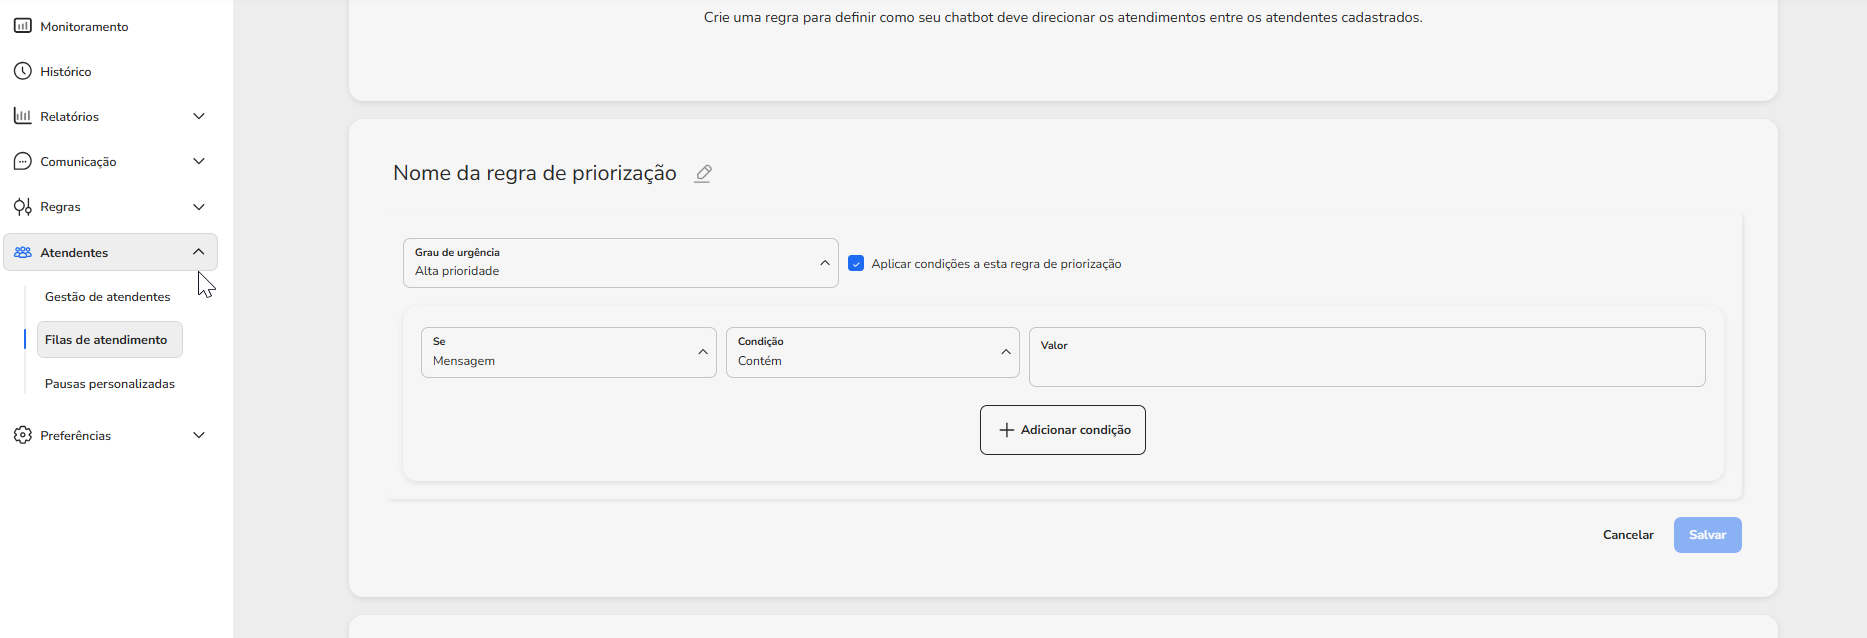Click the Histórico clock icon
Viewport: 1867px width, 638px height.
22,71
